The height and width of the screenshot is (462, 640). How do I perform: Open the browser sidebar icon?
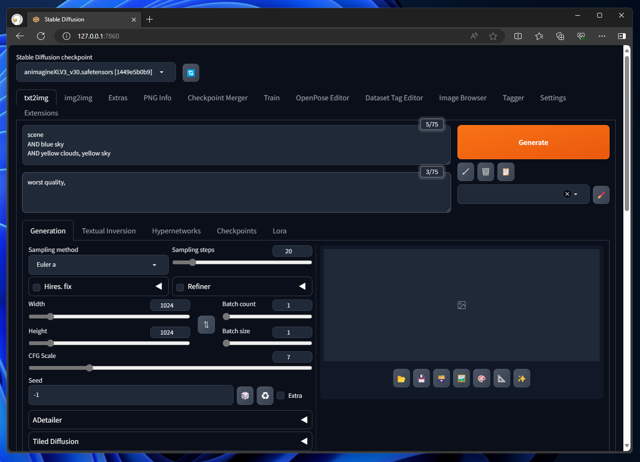(x=622, y=36)
